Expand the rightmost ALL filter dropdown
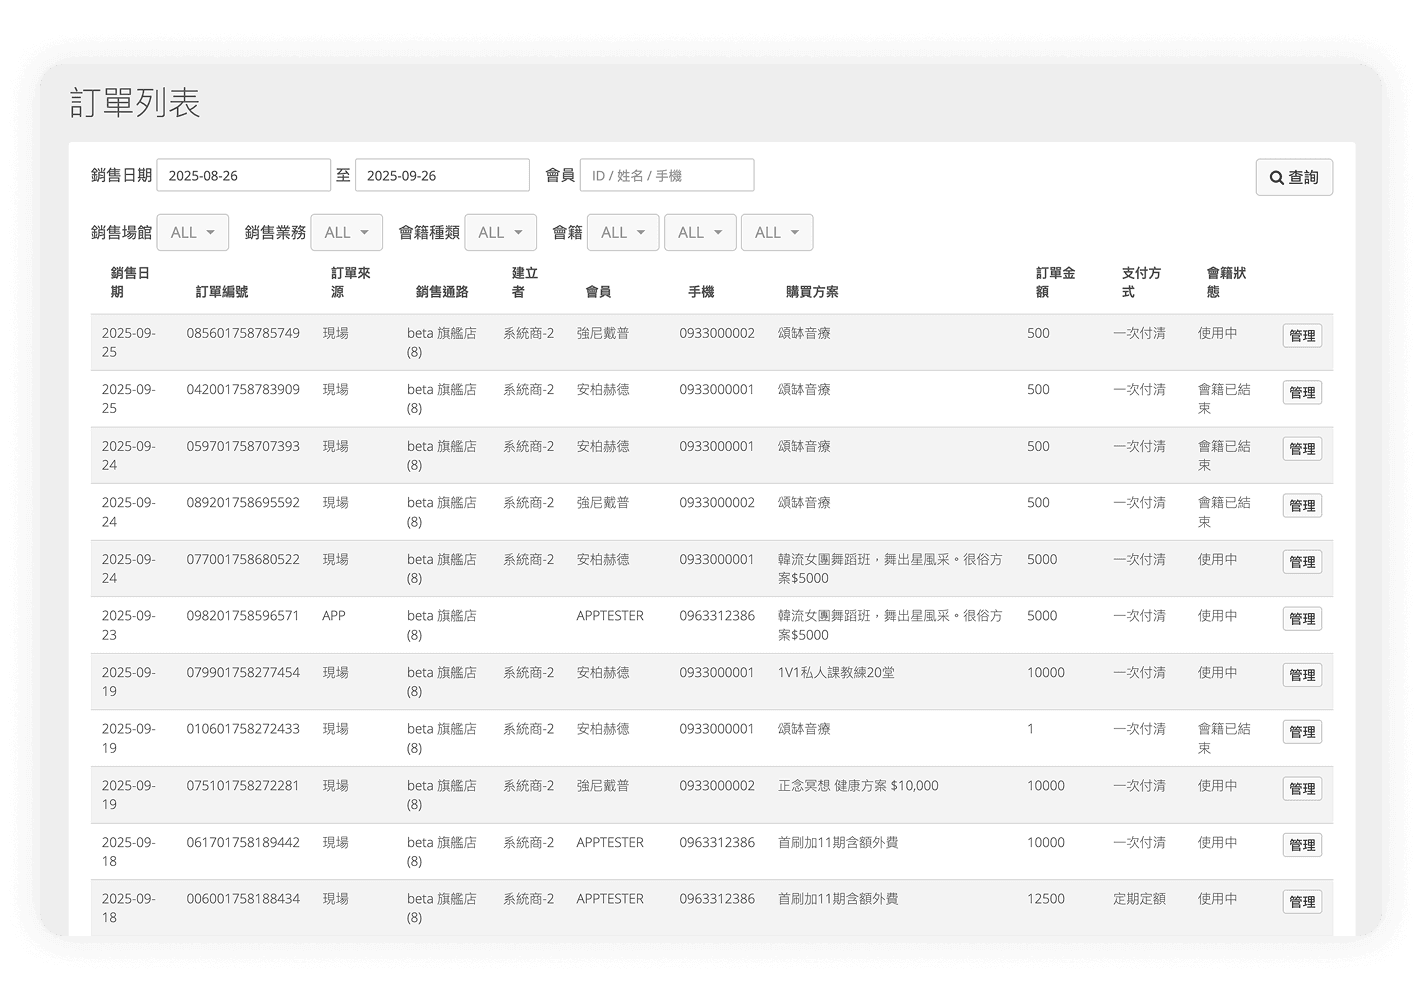The width and height of the screenshot is (1422, 1000). 776,231
